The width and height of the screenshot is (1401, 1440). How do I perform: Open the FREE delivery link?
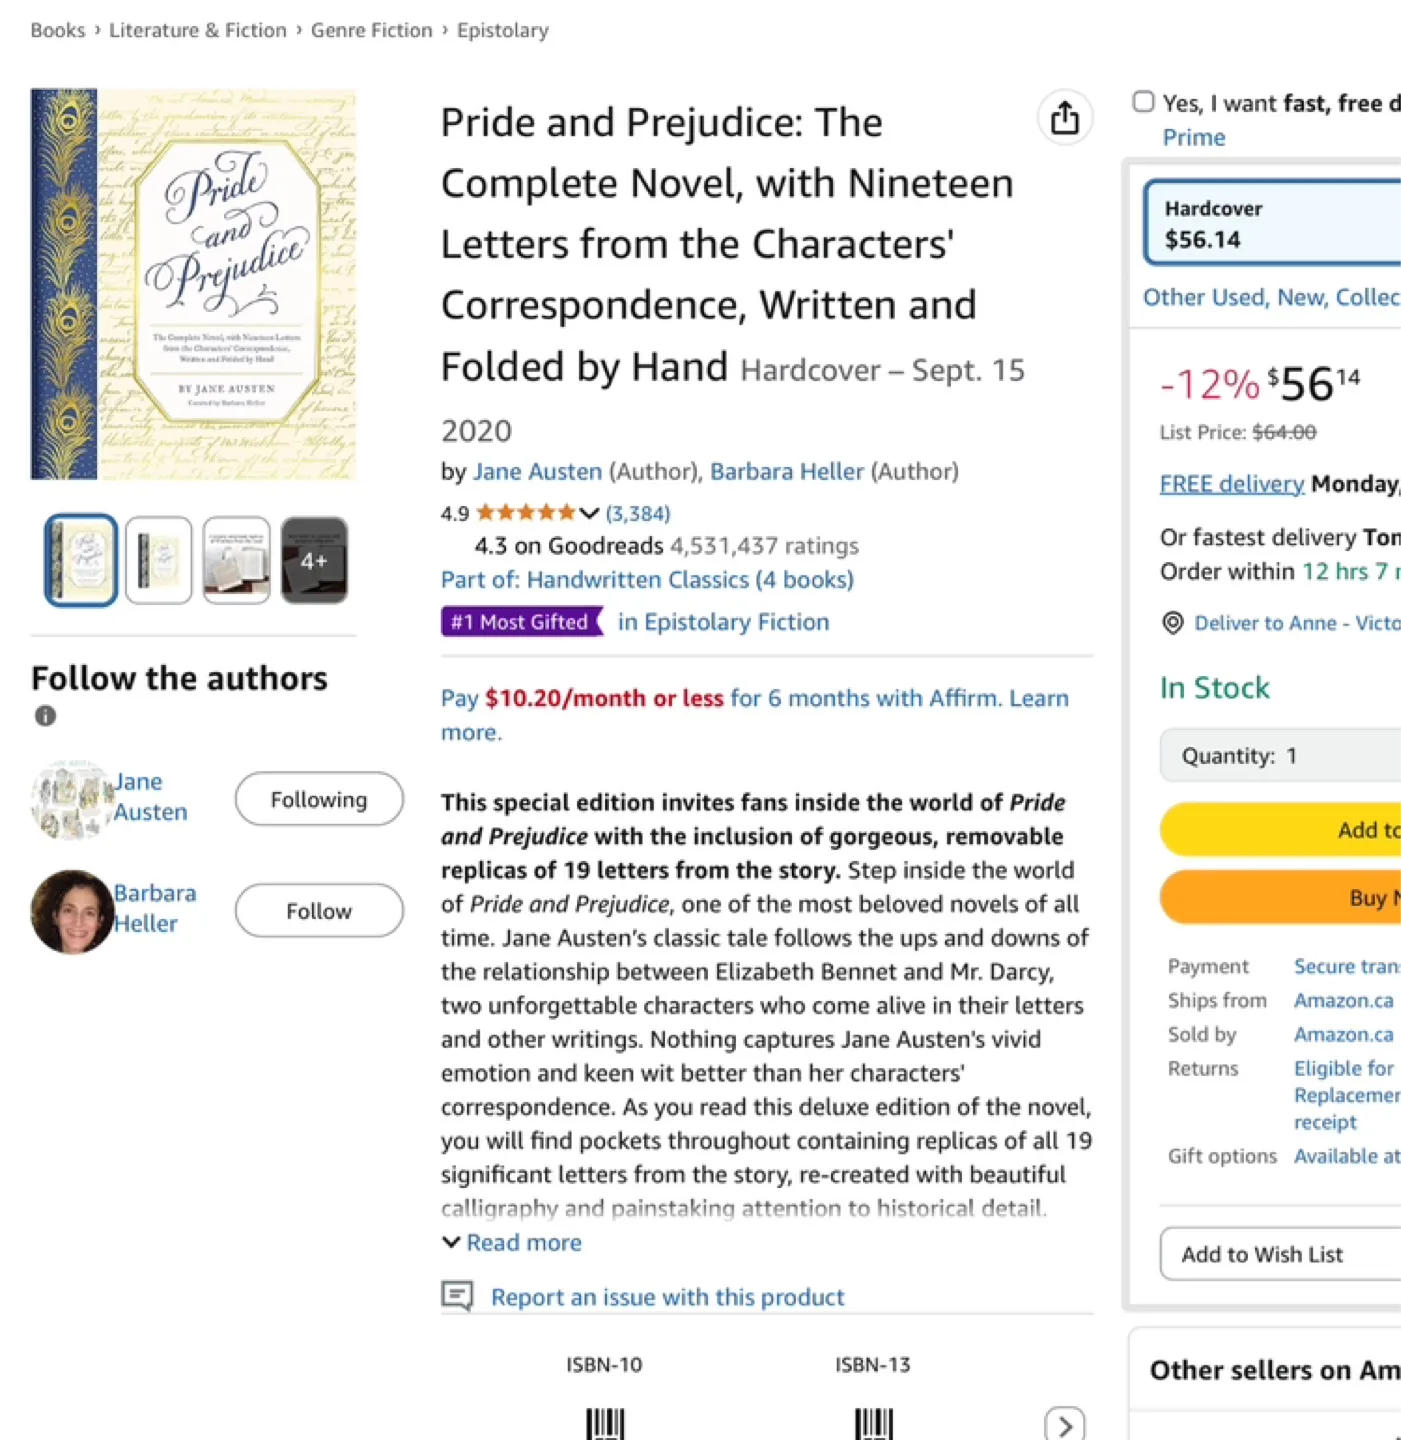pos(1231,483)
